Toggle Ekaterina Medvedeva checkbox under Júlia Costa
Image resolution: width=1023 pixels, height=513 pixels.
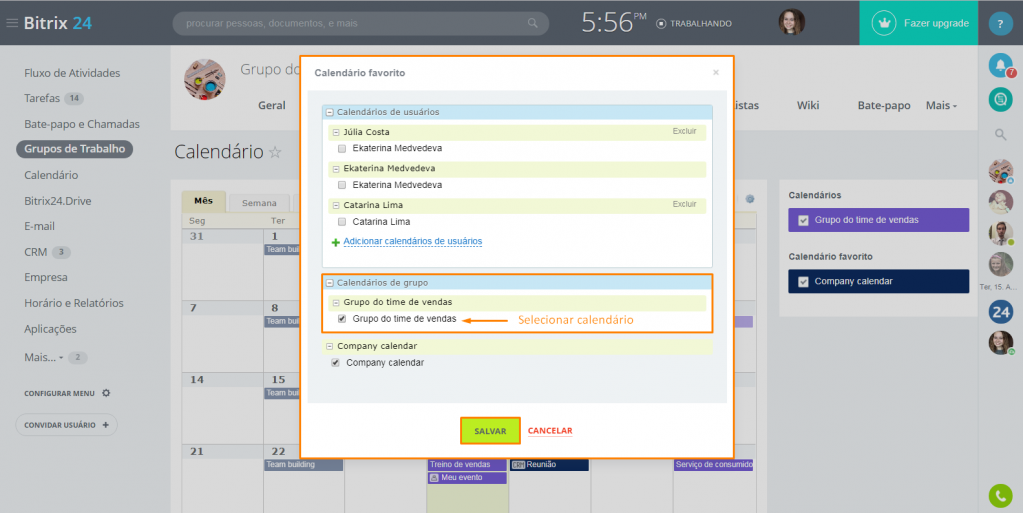coord(342,149)
